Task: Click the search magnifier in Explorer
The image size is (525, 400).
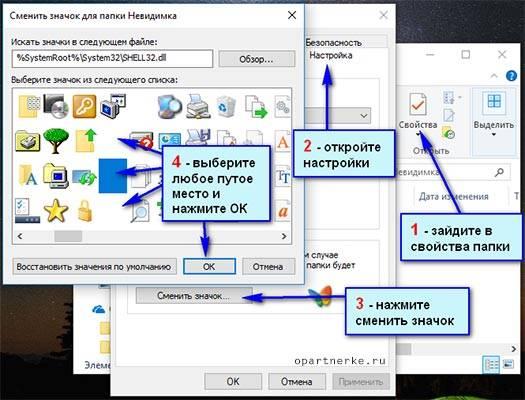Action: (x=499, y=172)
